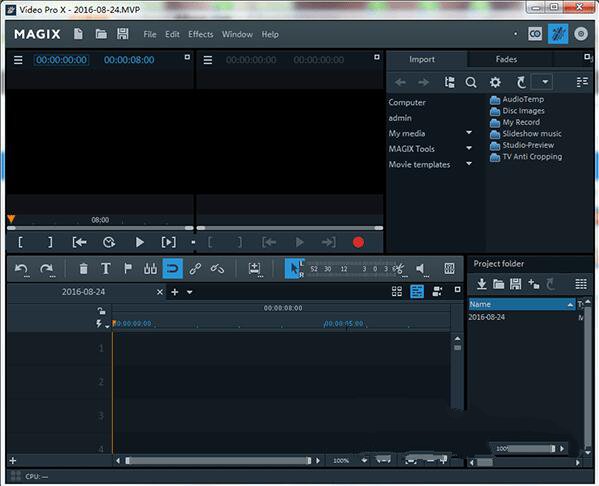
Task: Switch to the Fades tab
Action: [x=506, y=59]
